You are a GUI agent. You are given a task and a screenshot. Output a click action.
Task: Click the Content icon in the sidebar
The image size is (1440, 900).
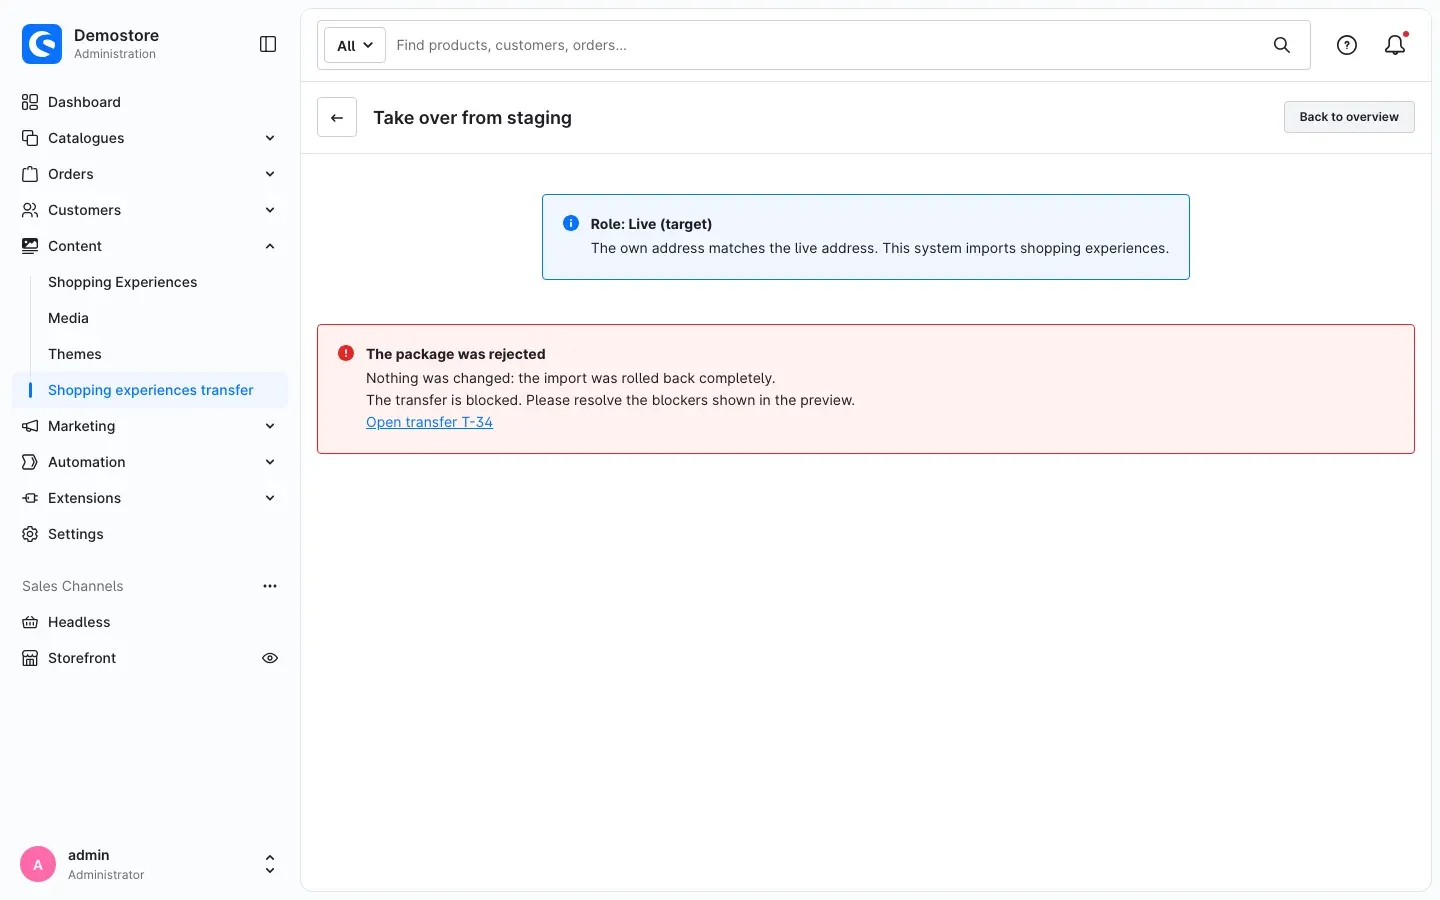click(30, 246)
